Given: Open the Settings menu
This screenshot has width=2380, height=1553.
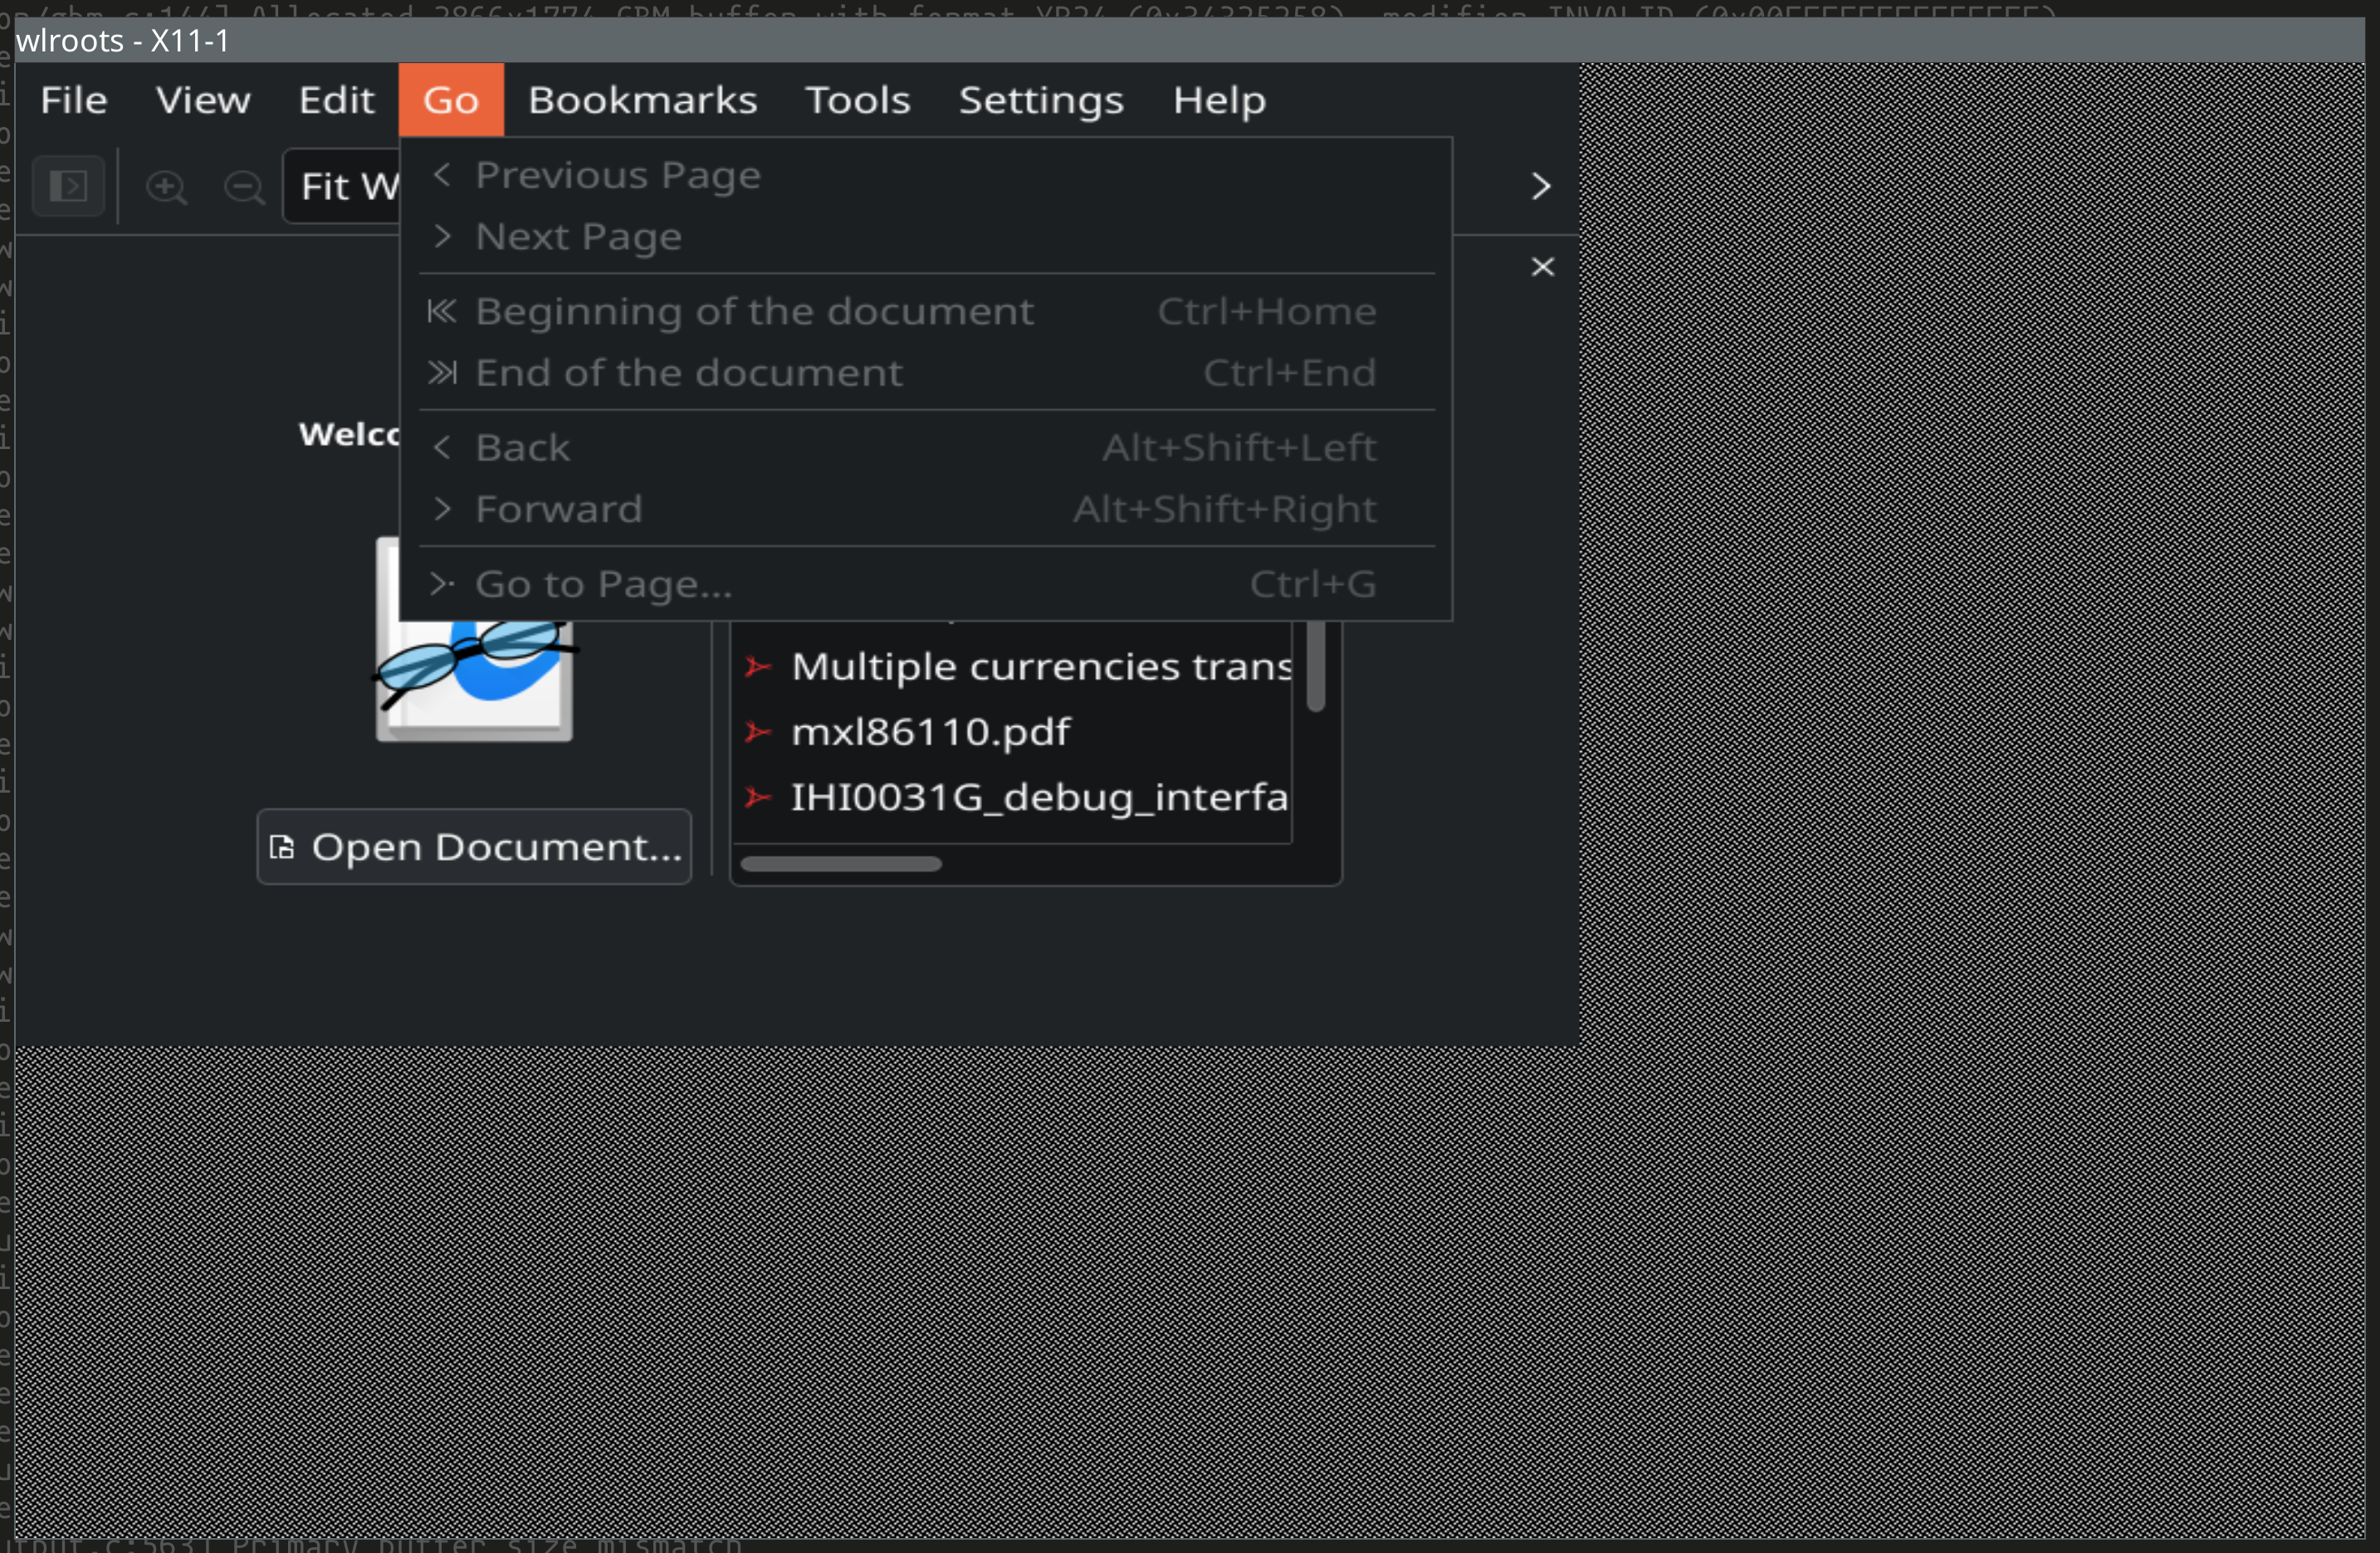Looking at the screenshot, I should pos(1041,100).
